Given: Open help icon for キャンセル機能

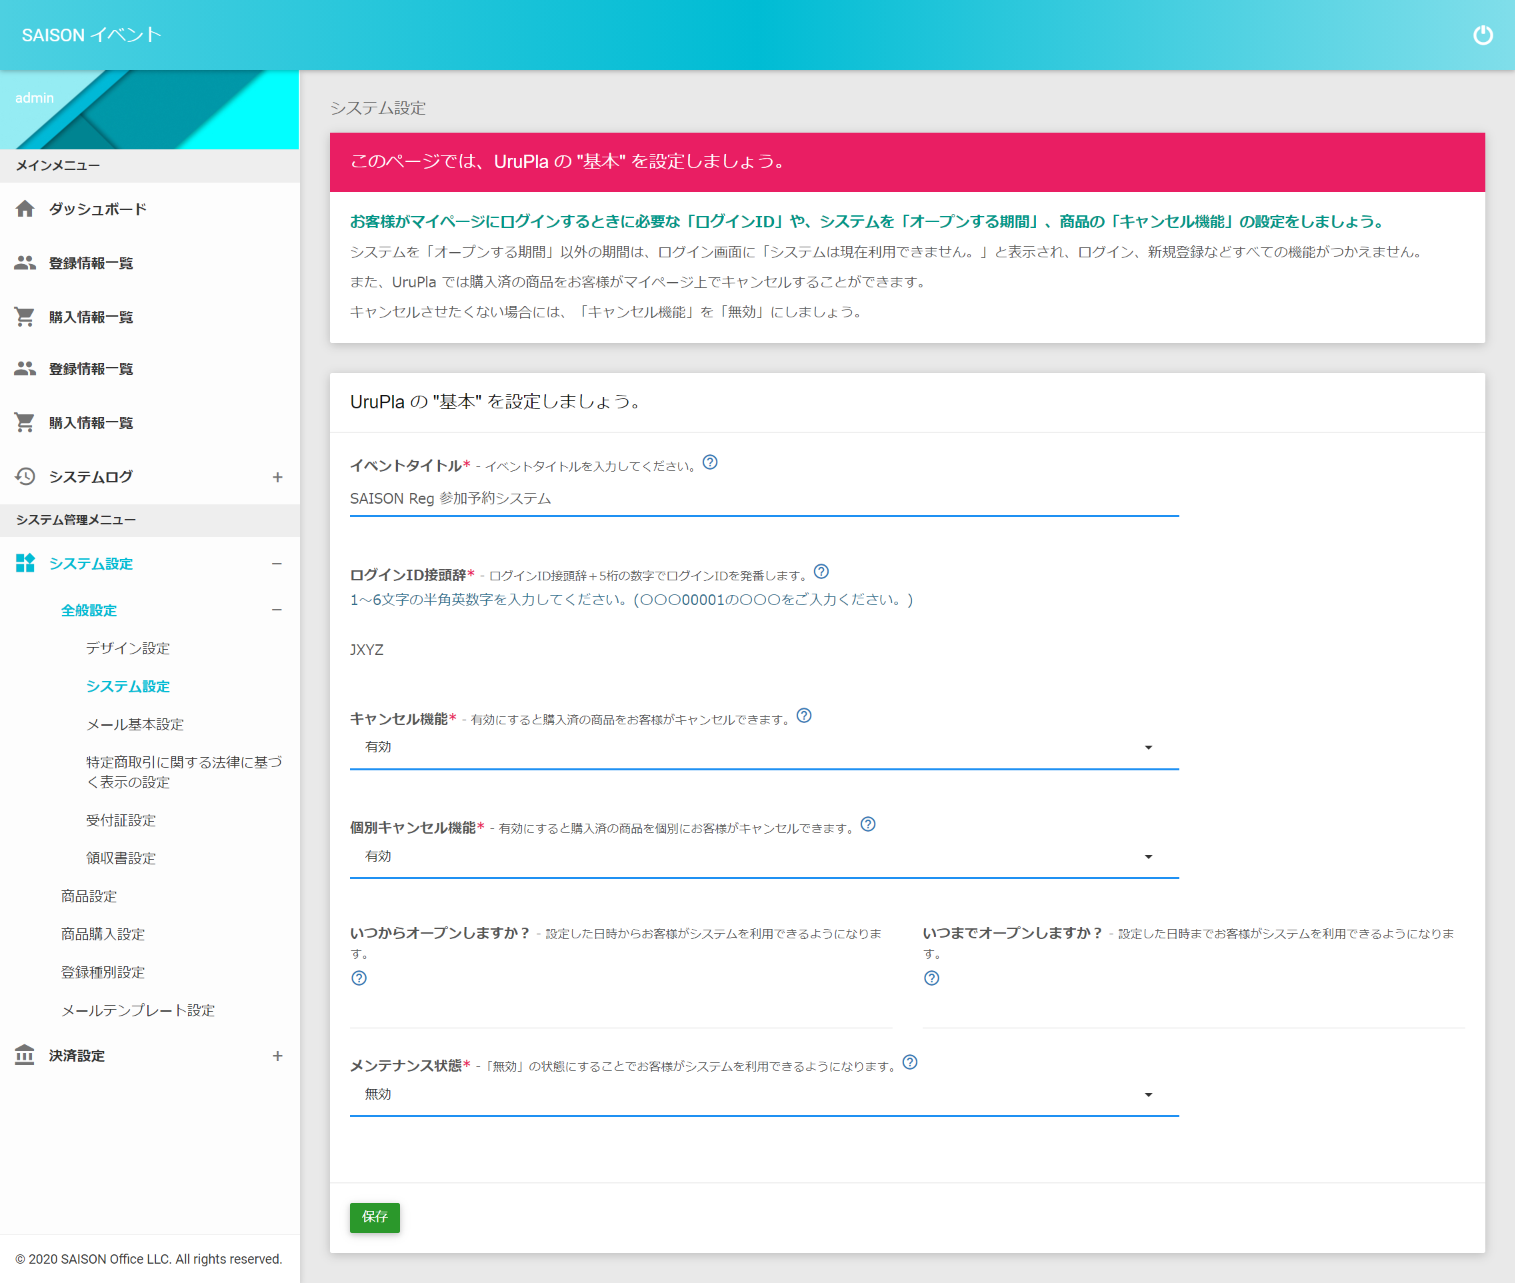Looking at the screenshot, I should (804, 716).
